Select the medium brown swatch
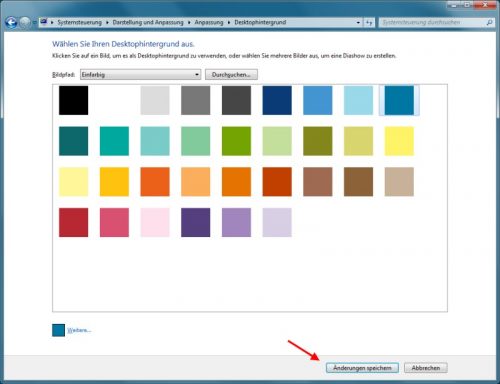The width and height of the screenshot is (500, 384). (358, 182)
